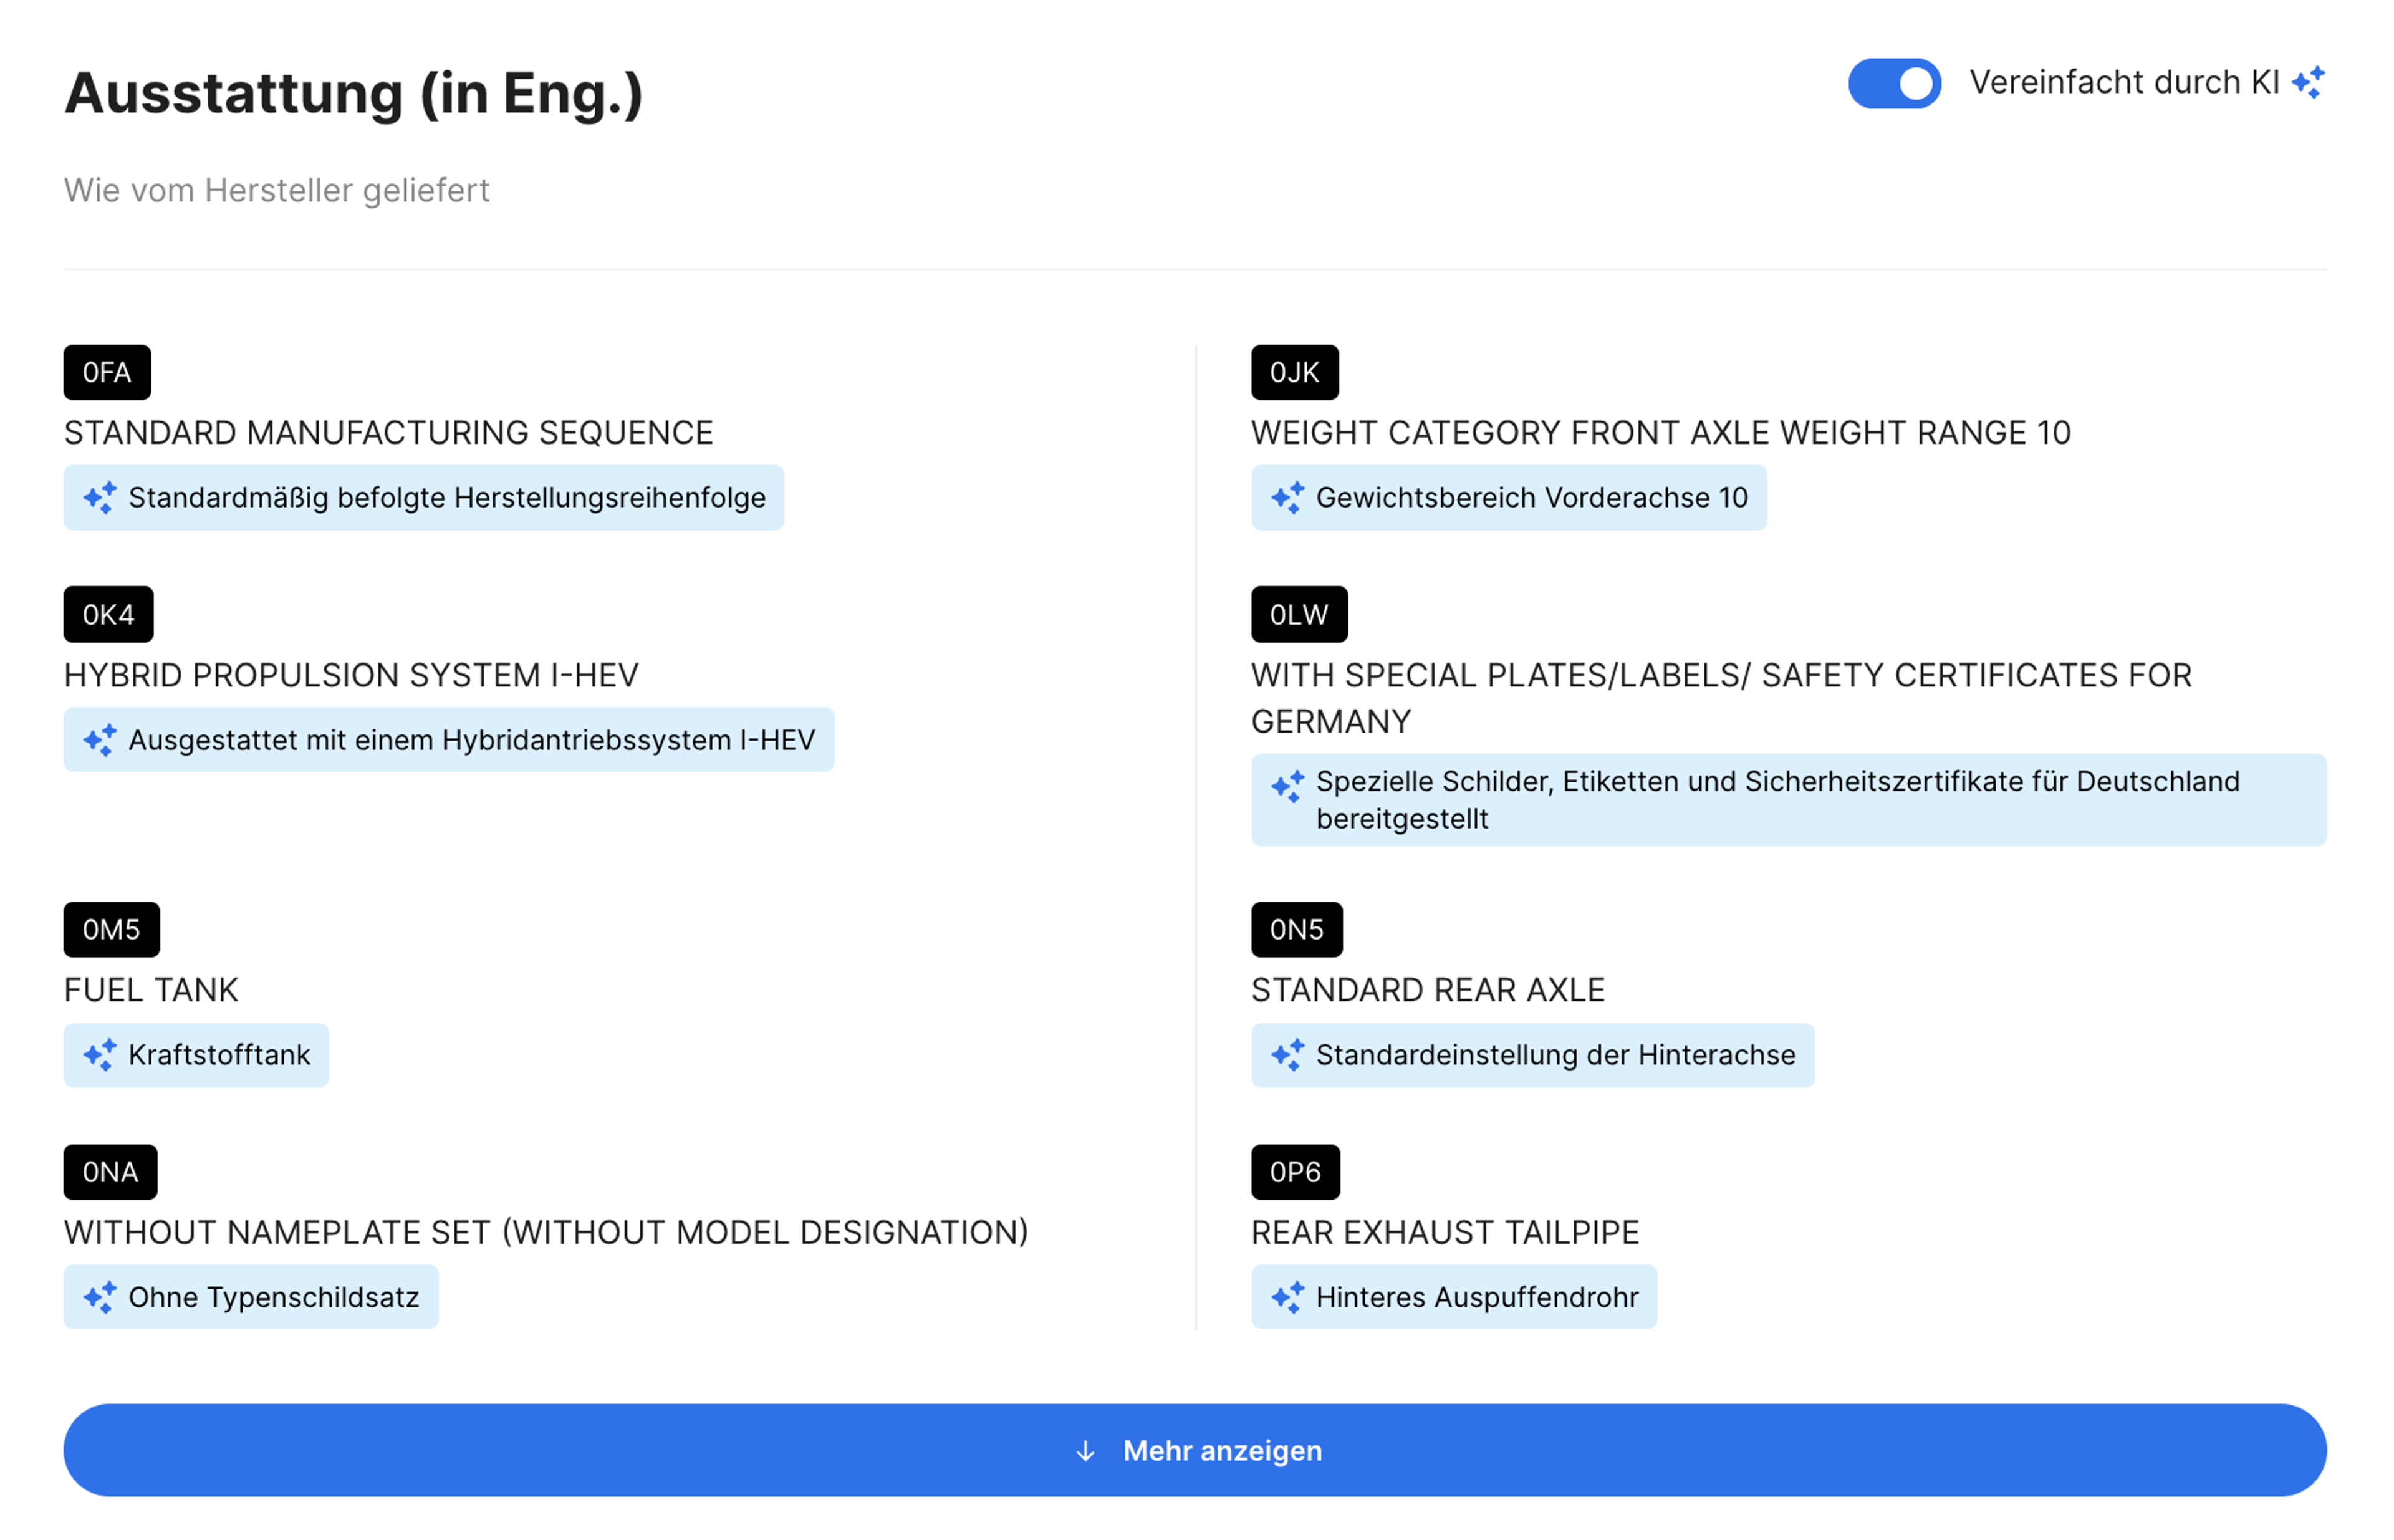The height and width of the screenshot is (1540, 2394).
Task: Click Standardmäßig befolgte Herstellungsreihenfolge translation
Action: pyautogui.click(x=447, y=497)
